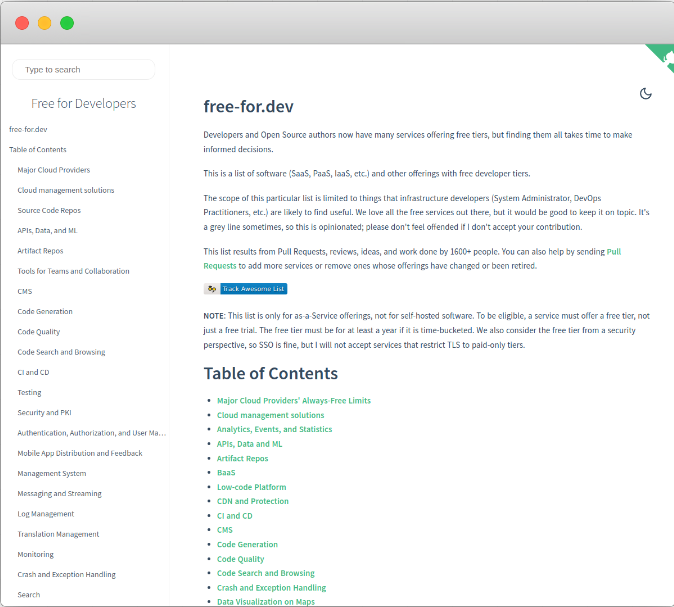
Task: Open Monitoring in the sidebar
Action: pos(36,554)
